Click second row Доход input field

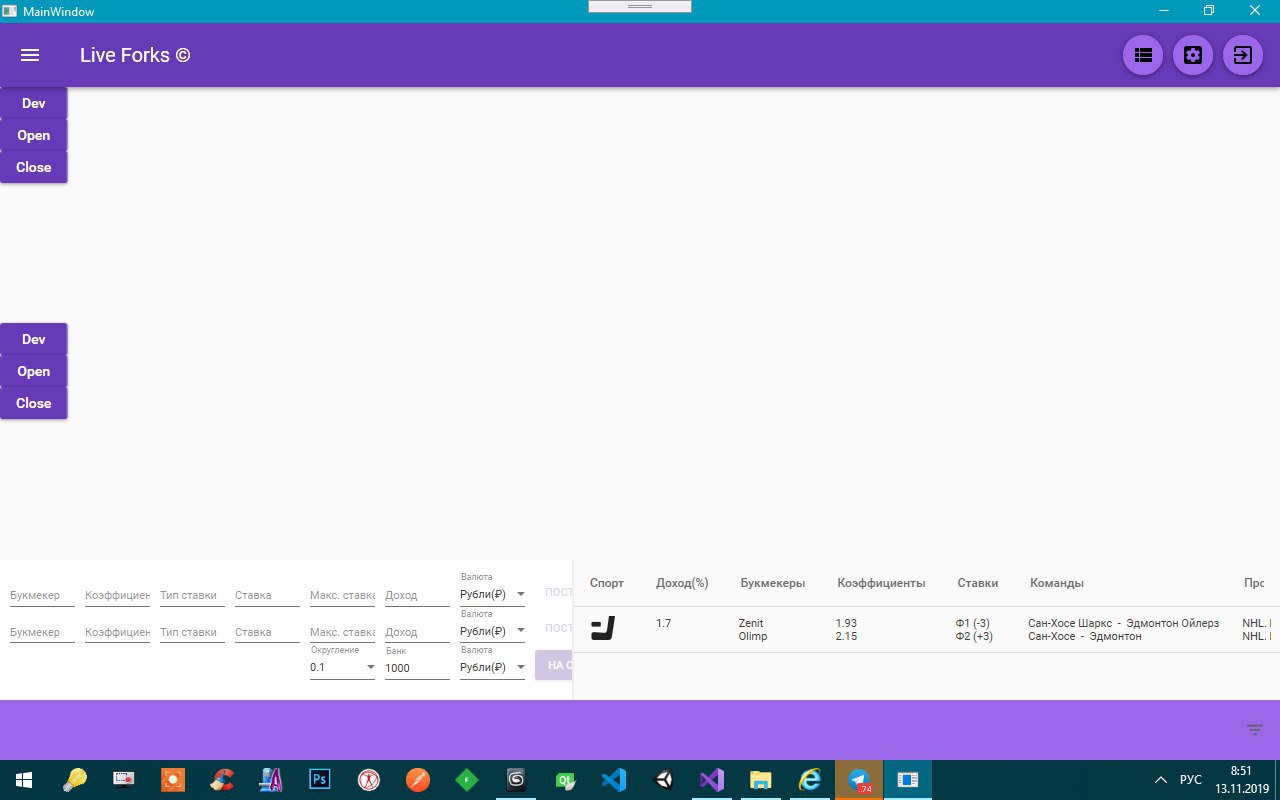(417, 632)
